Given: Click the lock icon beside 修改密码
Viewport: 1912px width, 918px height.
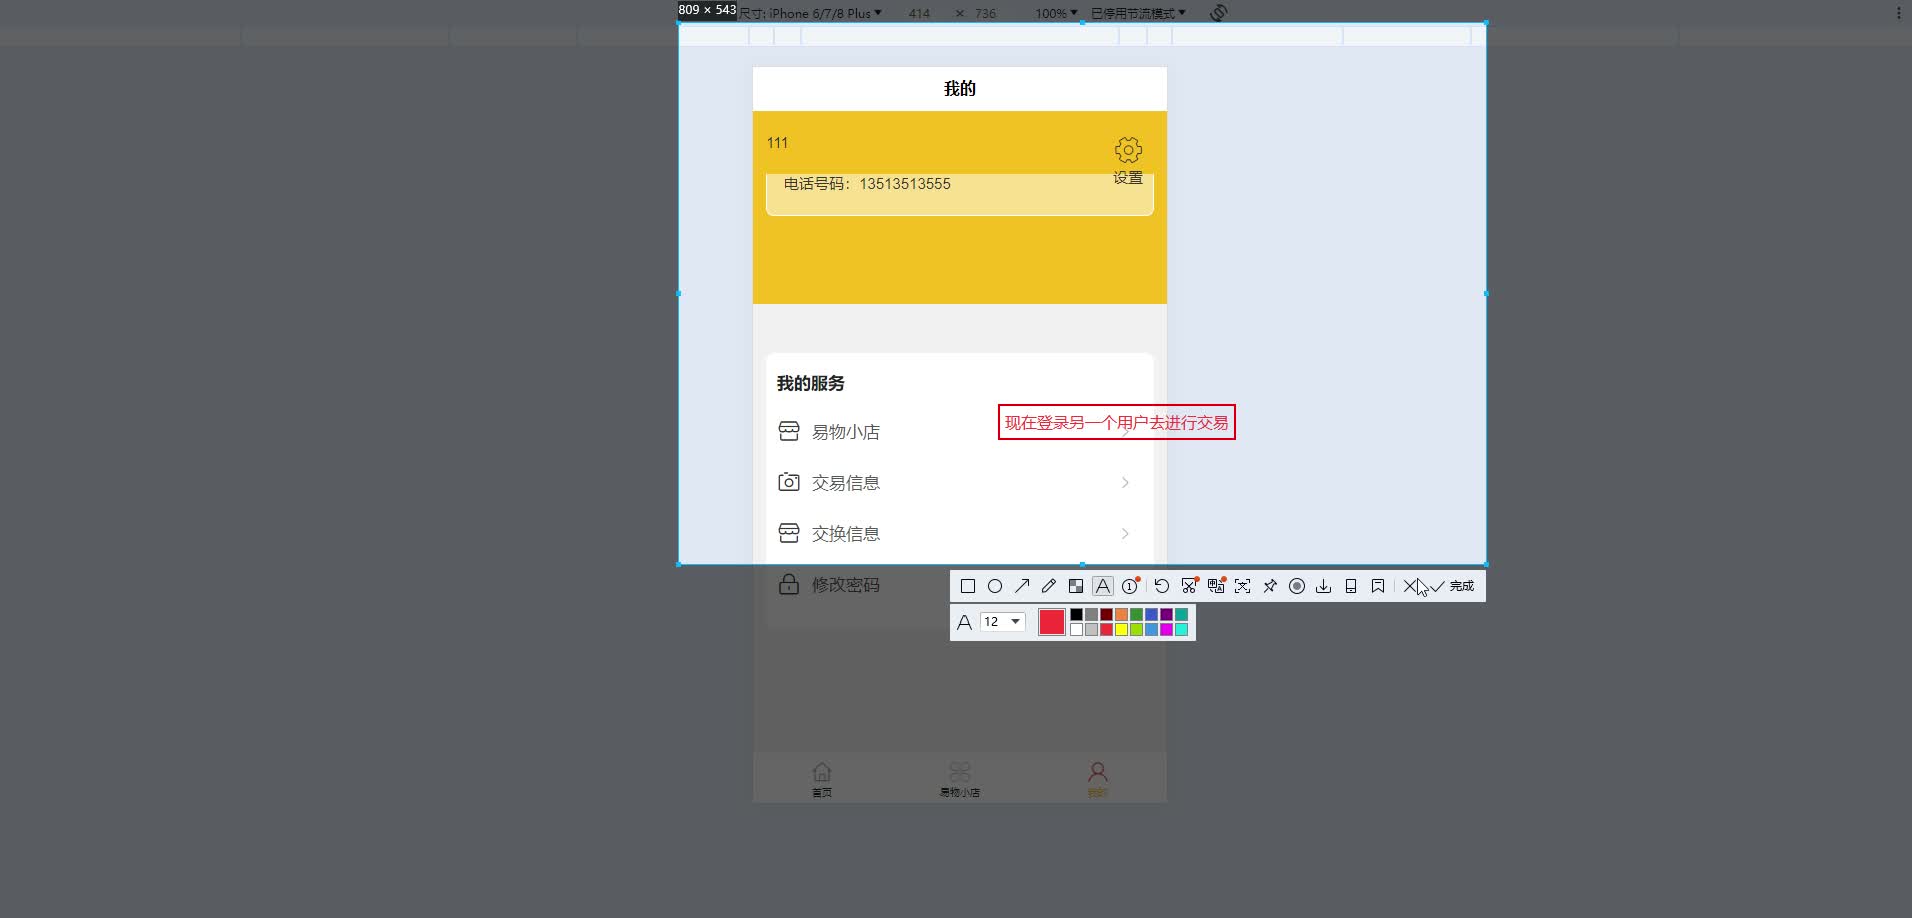Looking at the screenshot, I should pos(789,584).
